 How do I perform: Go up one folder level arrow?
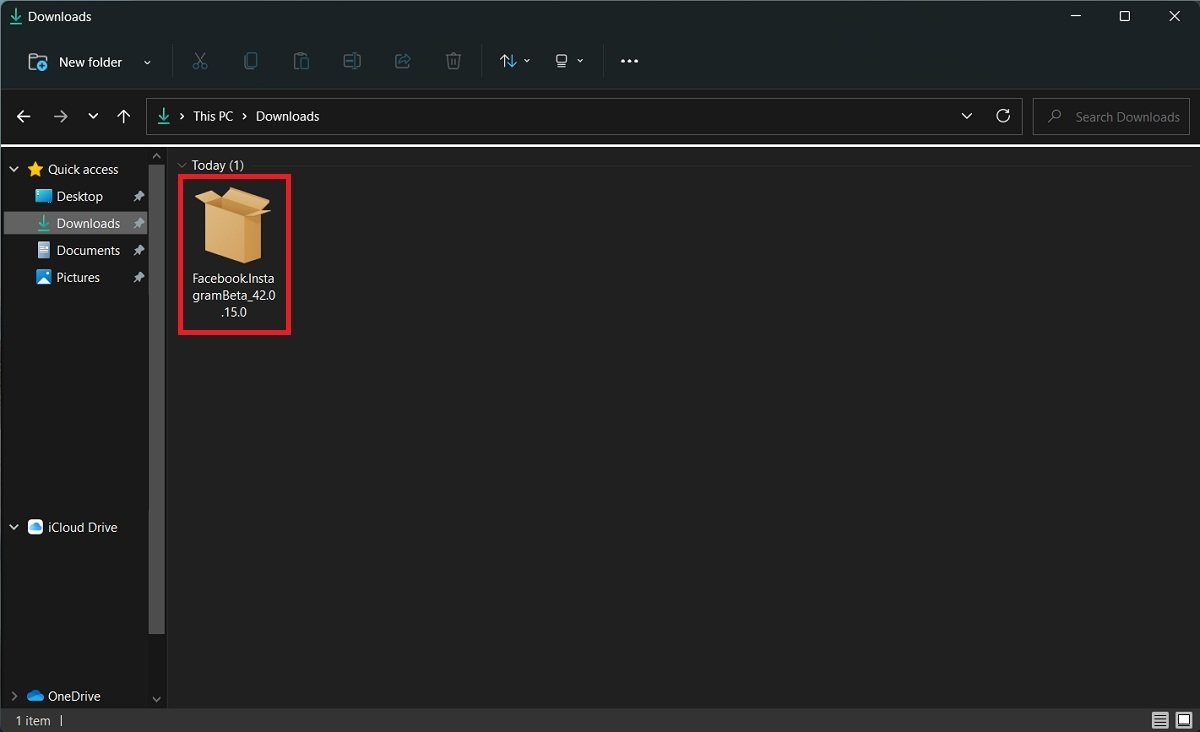pos(124,116)
